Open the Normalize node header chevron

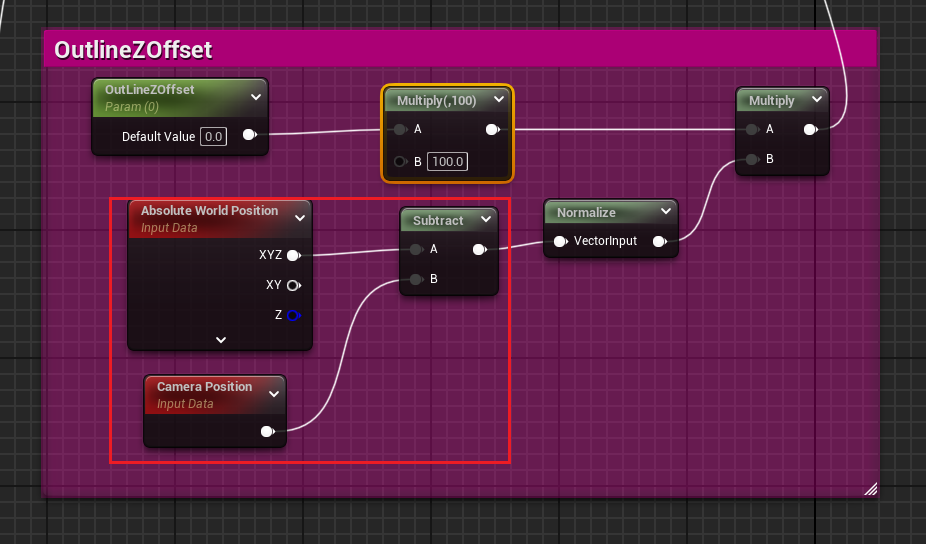click(665, 212)
